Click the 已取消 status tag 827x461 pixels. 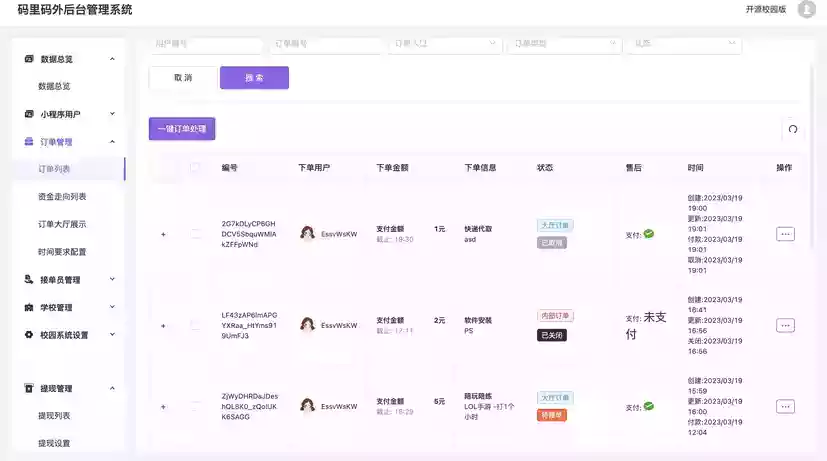552,243
